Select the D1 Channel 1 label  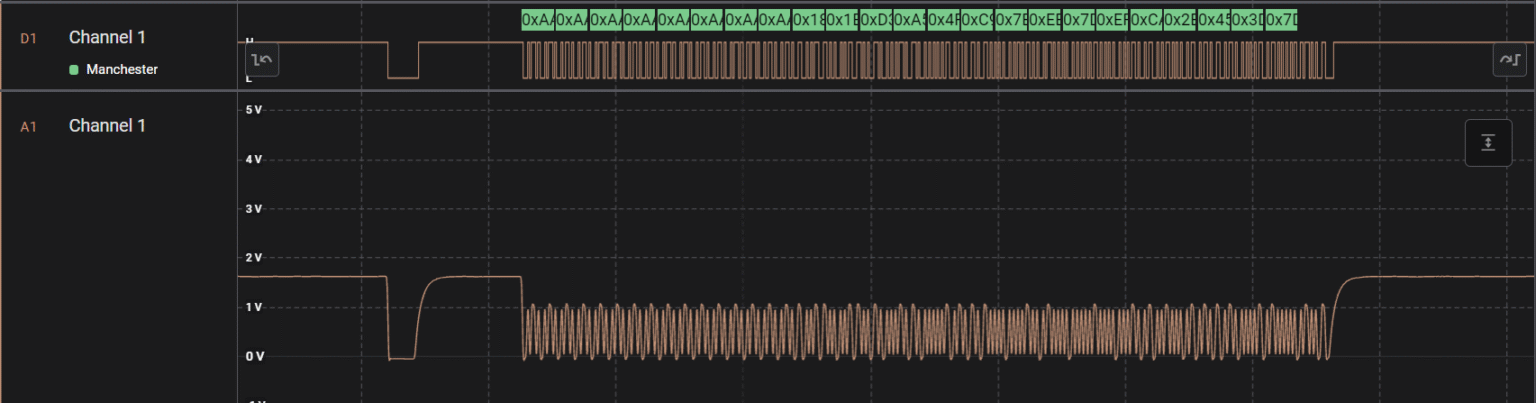tap(107, 37)
